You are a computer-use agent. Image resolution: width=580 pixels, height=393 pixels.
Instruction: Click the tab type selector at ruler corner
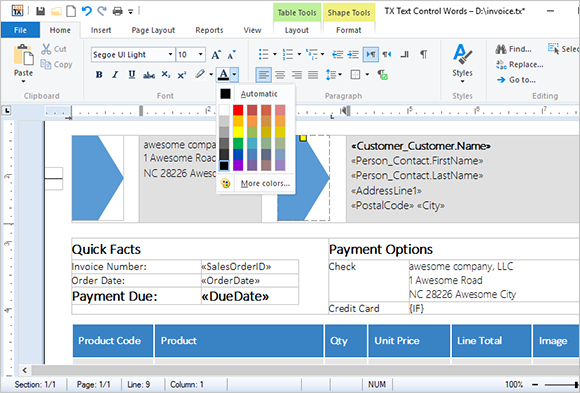click(x=7, y=110)
